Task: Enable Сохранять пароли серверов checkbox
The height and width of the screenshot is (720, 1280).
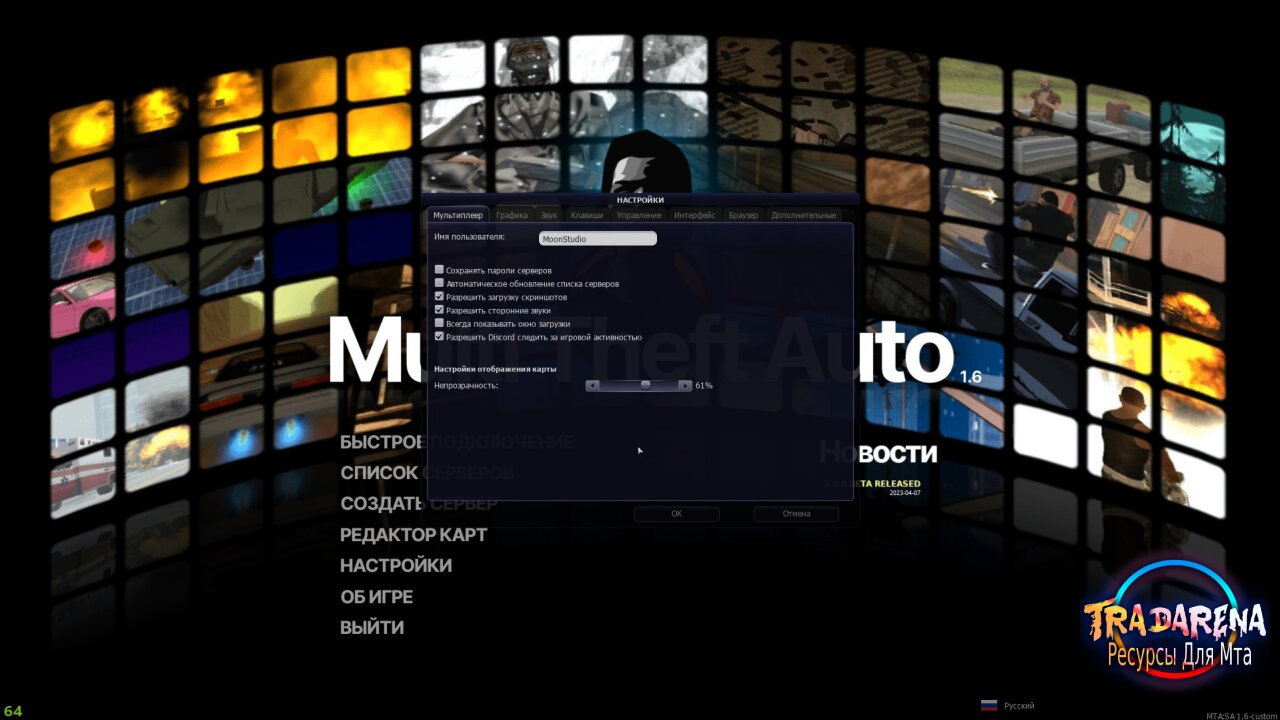Action: pyautogui.click(x=439, y=270)
